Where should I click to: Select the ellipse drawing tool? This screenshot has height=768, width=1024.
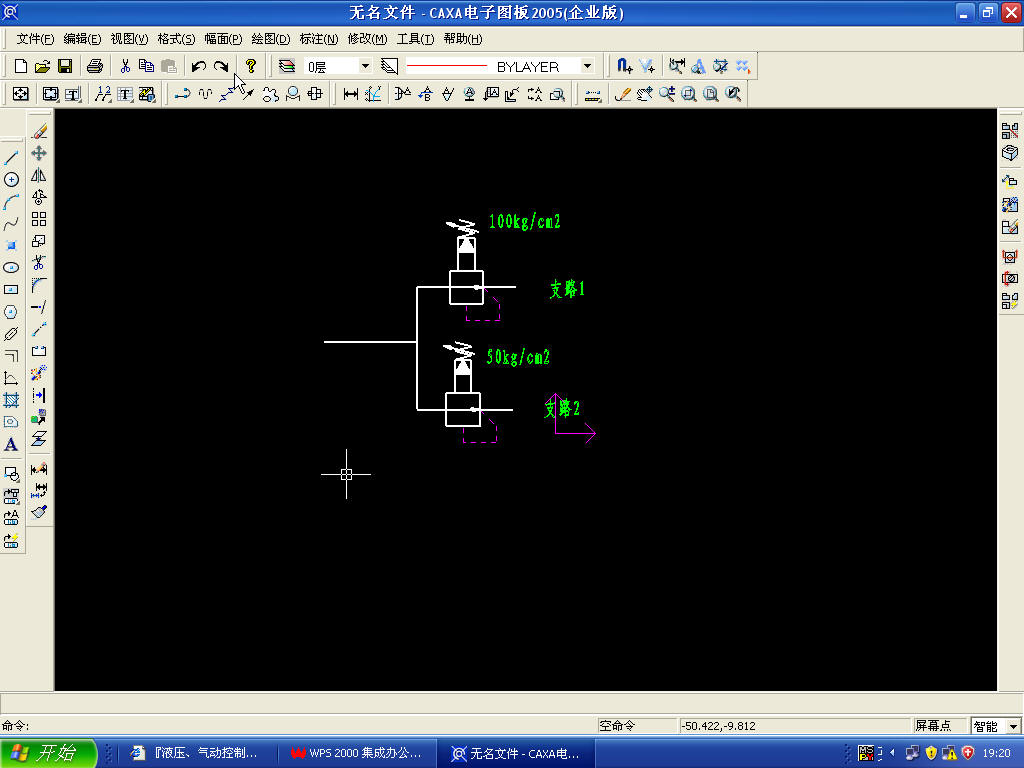coord(11,268)
